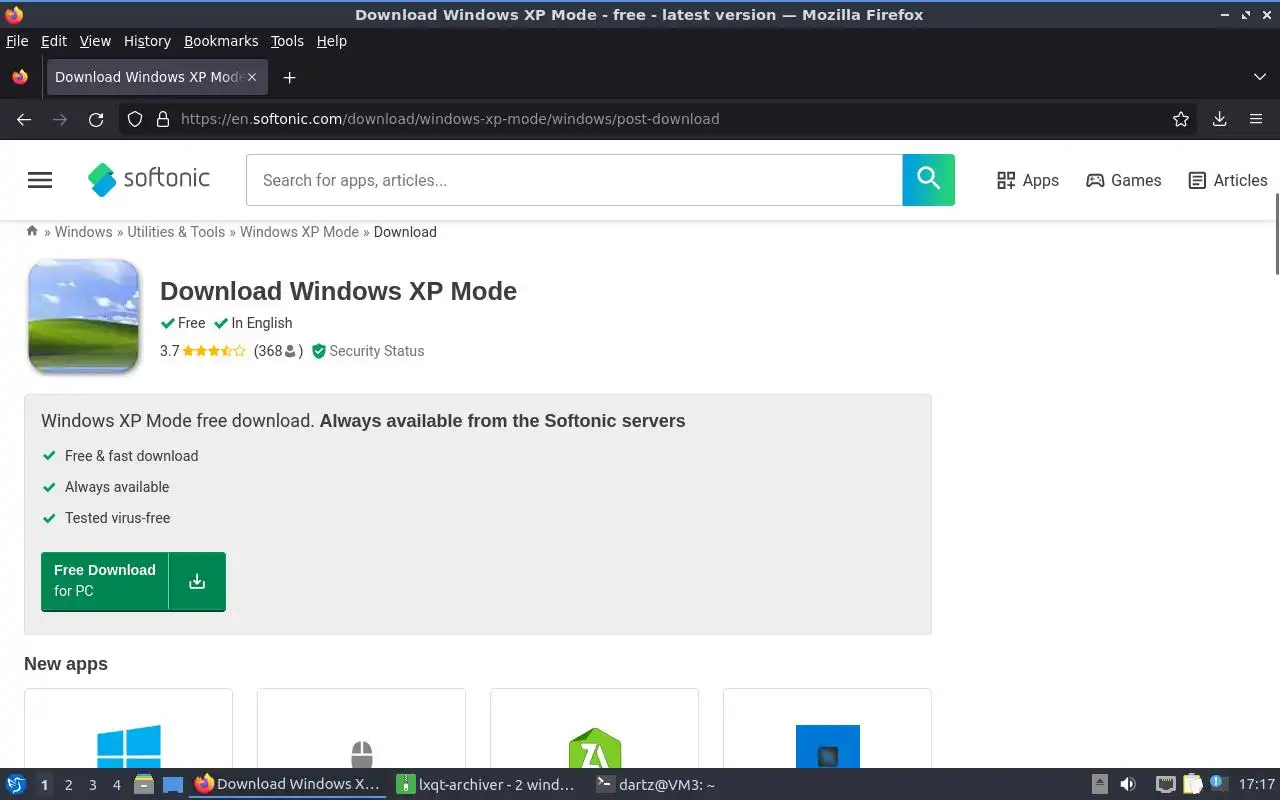Click the Free Download for PC button
Image resolution: width=1280 pixels, height=800 pixels.
tap(133, 581)
